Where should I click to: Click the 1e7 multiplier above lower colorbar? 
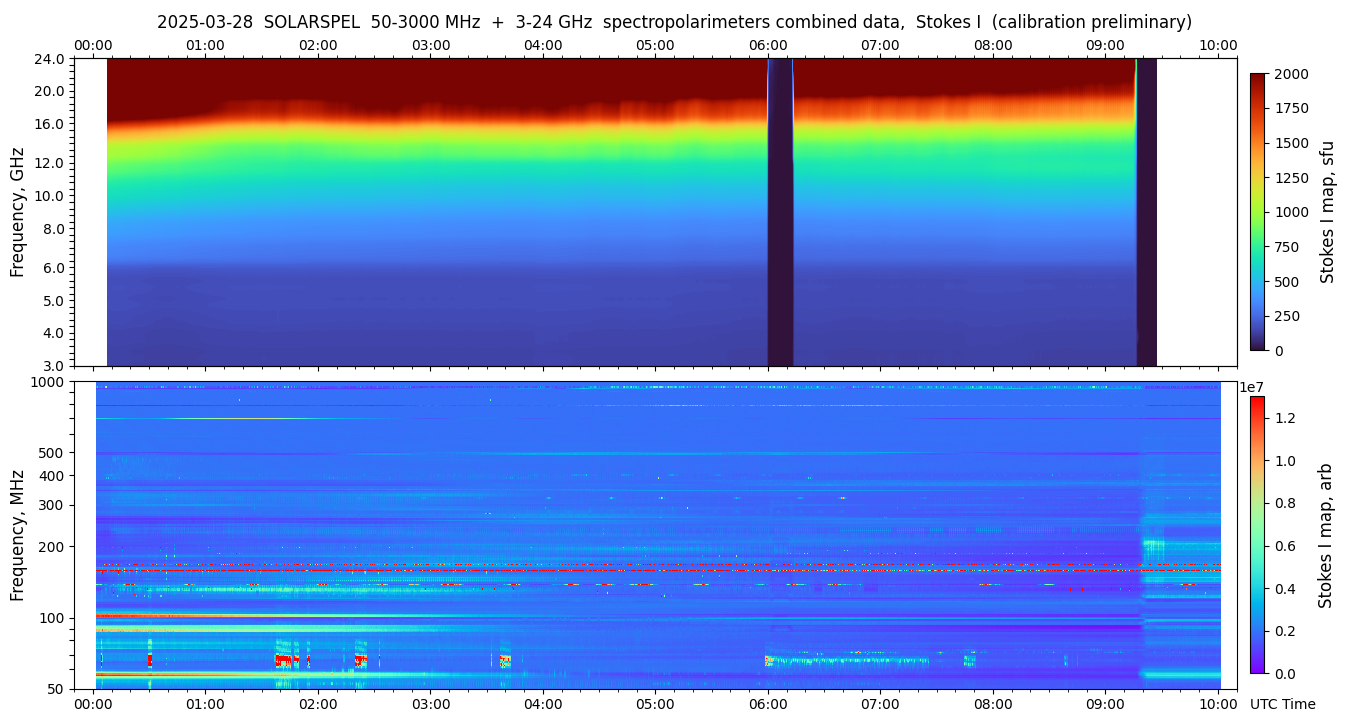[x=1254, y=387]
